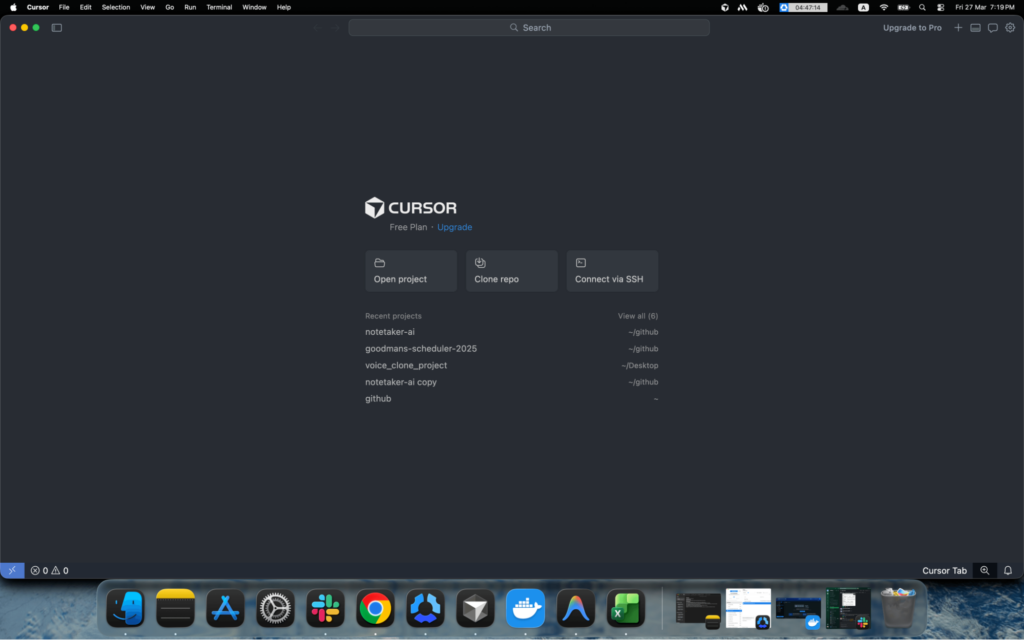Open the Open project panel icon

pyautogui.click(x=380, y=264)
